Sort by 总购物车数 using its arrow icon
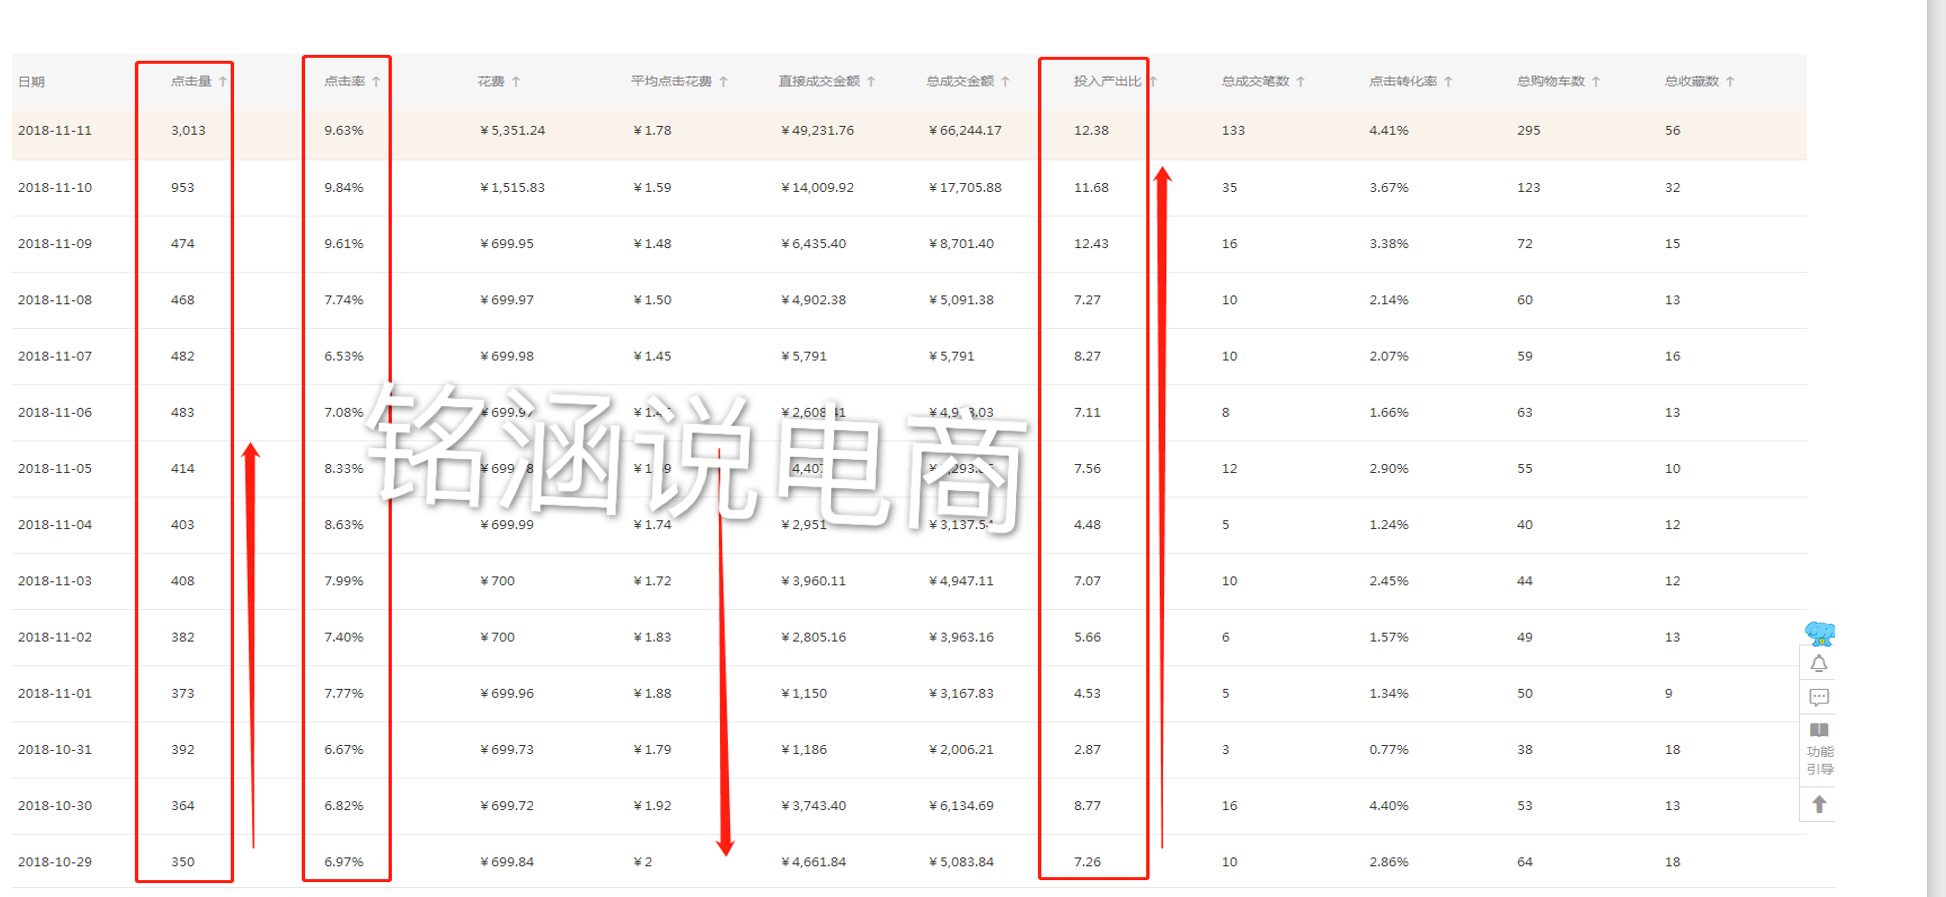This screenshot has height=897, width=1946. pyautogui.click(x=1596, y=82)
